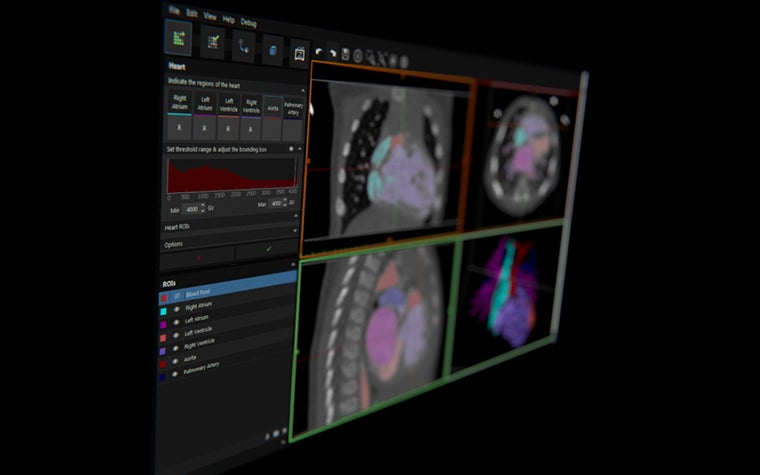Select the Left Atrium region tab
This screenshot has height=475, width=760.
click(x=205, y=104)
